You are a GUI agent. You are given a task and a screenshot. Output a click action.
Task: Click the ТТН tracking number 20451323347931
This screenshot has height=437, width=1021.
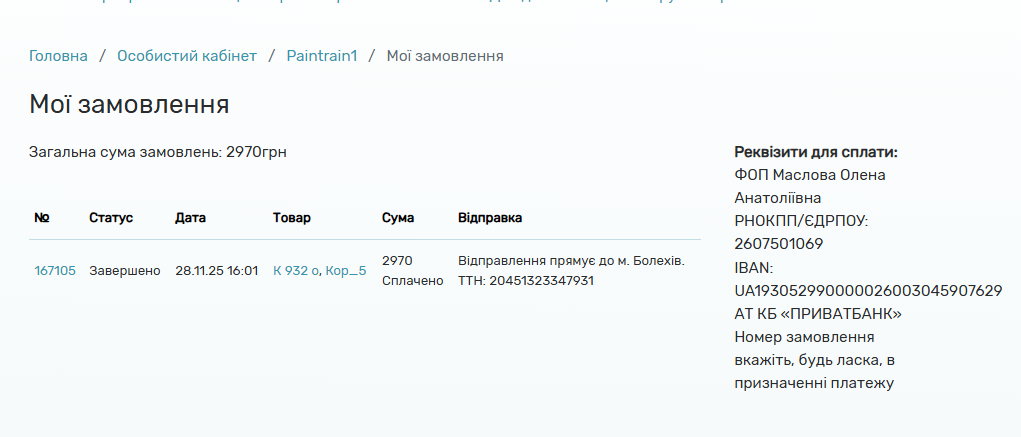click(x=541, y=281)
